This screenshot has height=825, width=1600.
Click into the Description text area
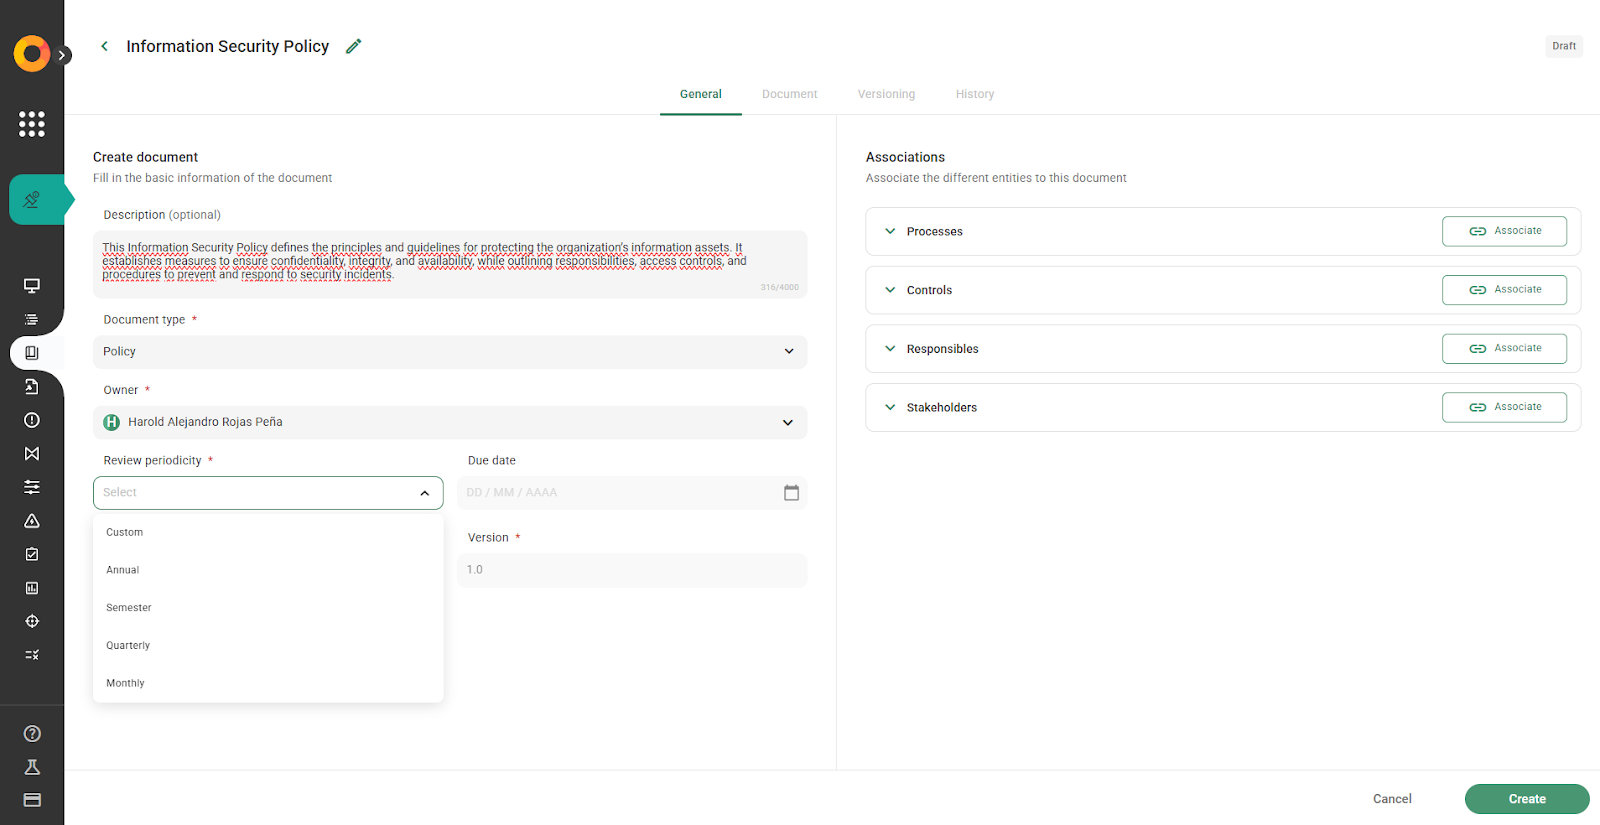(450, 263)
